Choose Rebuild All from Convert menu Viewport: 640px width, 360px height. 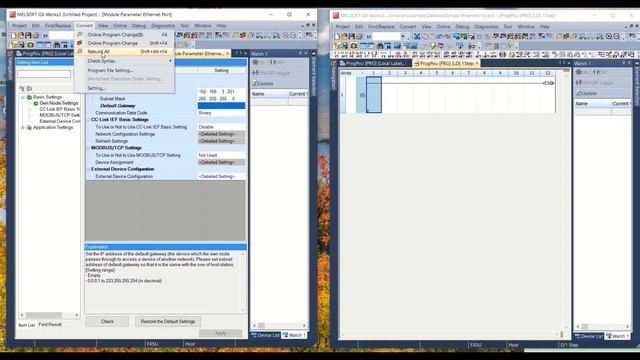125,52
